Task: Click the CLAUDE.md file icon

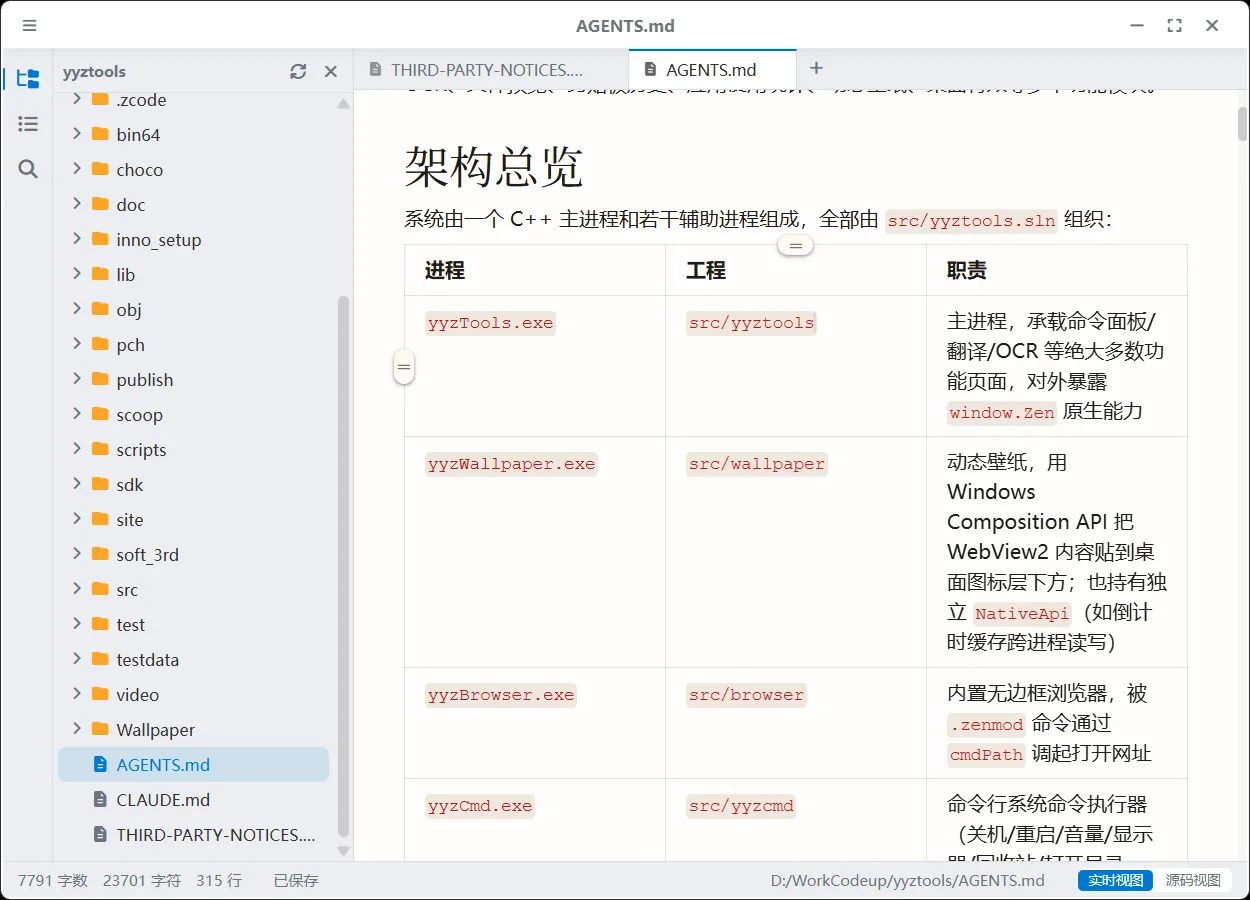Action: (x=99, y=799)
